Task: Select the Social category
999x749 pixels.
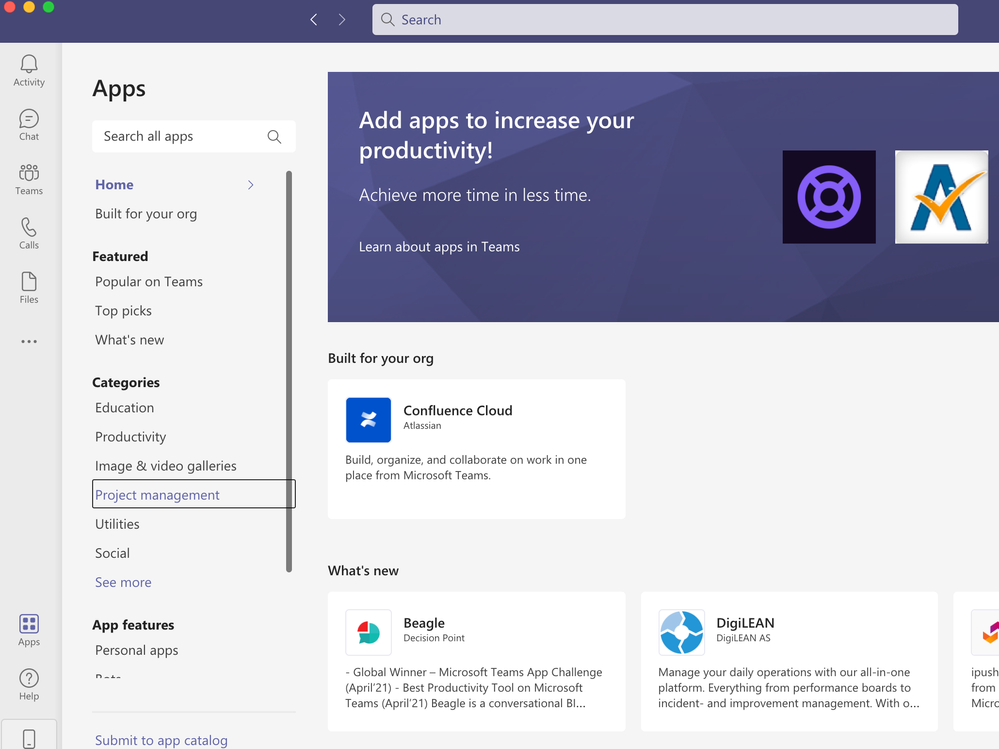Action: pyautogui.click(x=112, y=553)
